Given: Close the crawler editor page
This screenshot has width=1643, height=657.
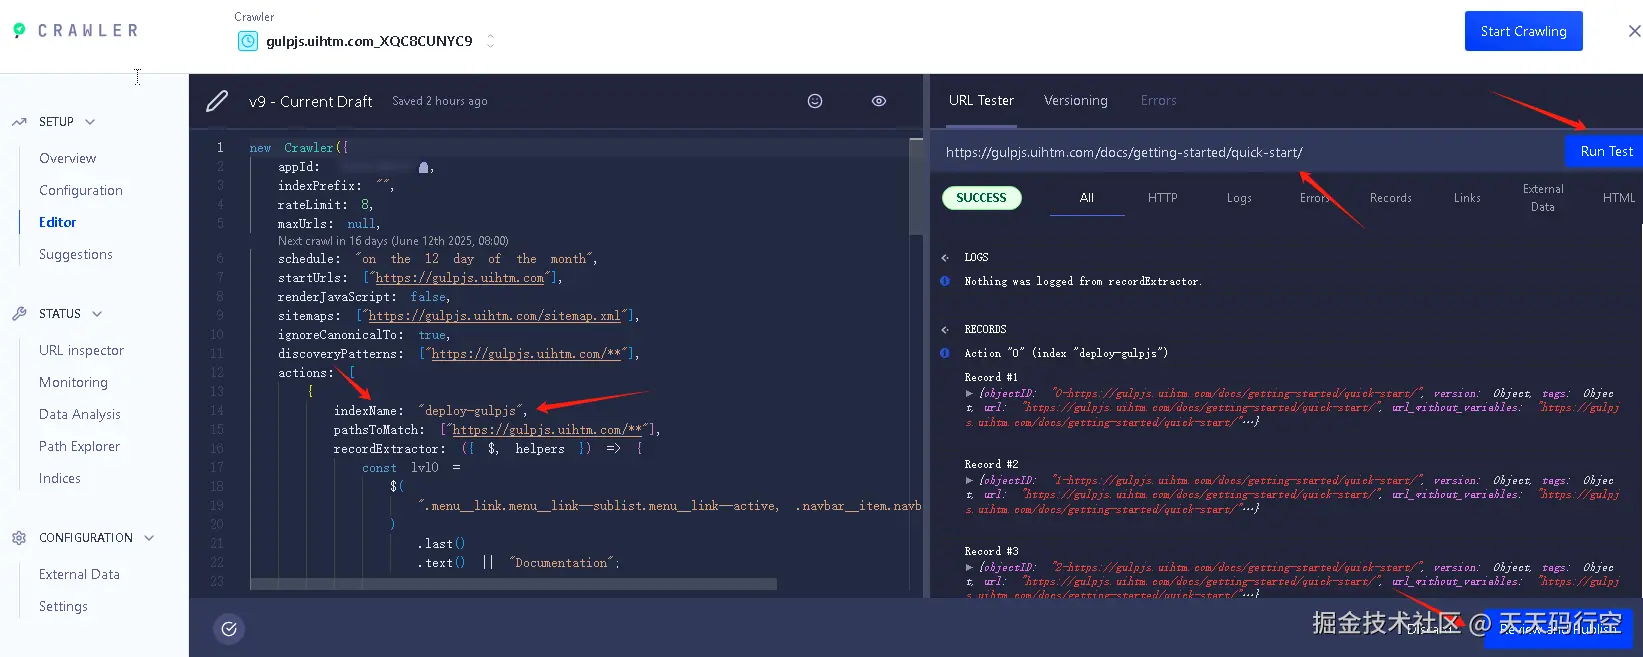Looking at the screenshot, I should point(1634,31).
